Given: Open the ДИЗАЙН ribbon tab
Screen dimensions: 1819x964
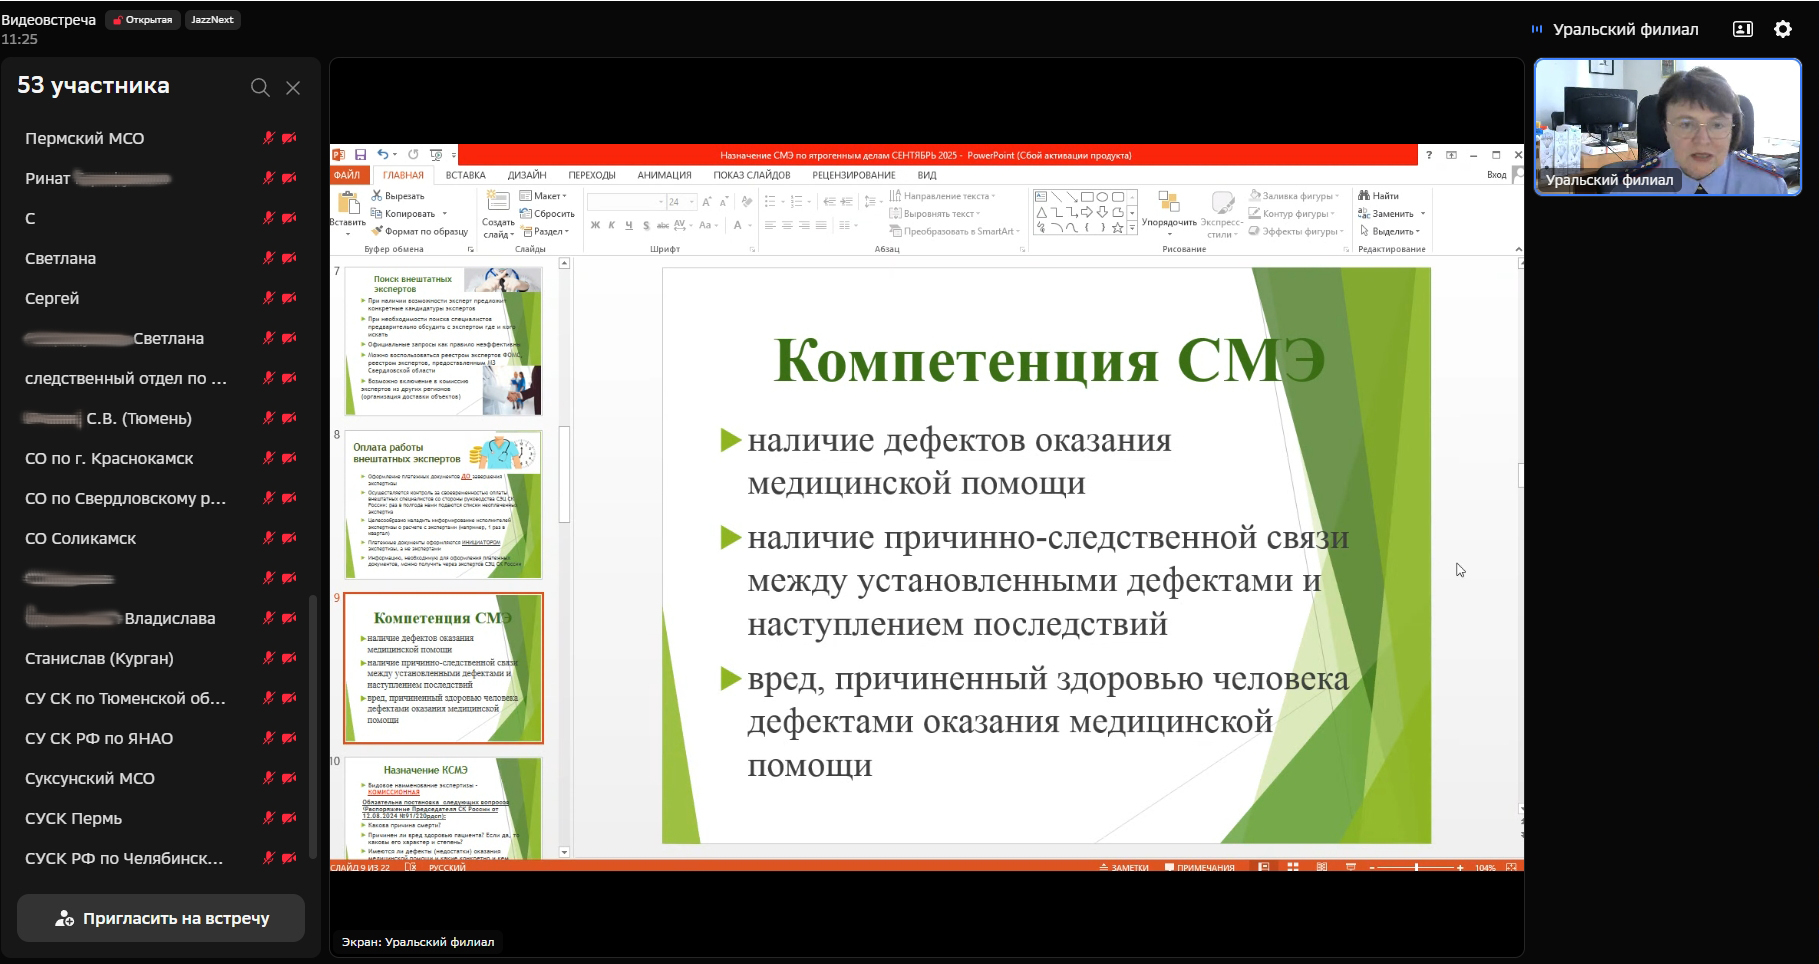Looking at the screenshot, I should pyautogui.click(x=526, y=175).
